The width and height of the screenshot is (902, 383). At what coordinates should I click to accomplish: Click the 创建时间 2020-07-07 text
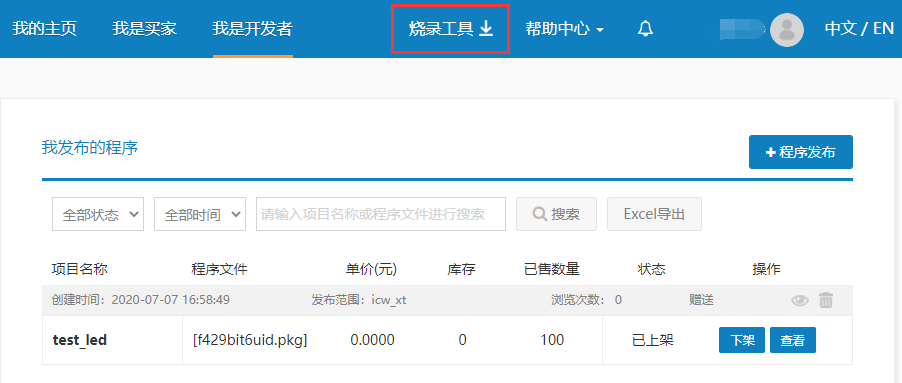141,300
